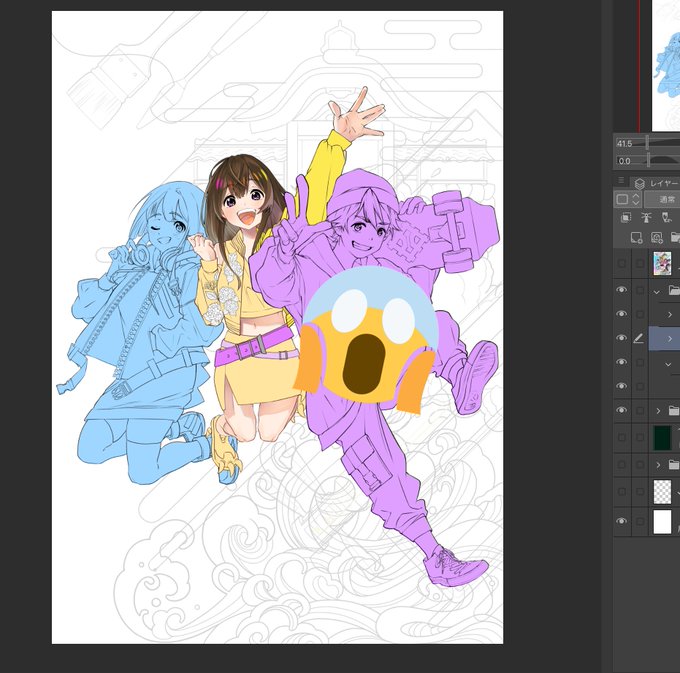
Task: Hide the layer row with the down chevron beneath the highlighted layer
Action: tap(621, 362)
